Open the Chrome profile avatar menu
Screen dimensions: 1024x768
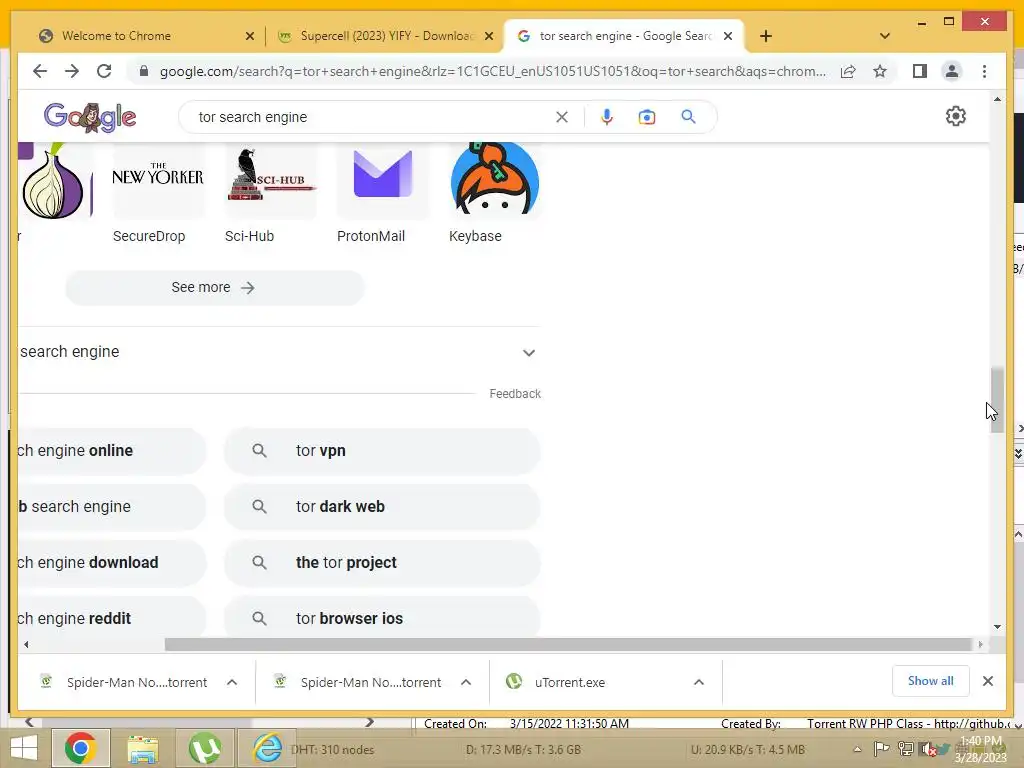pos(952,71)
